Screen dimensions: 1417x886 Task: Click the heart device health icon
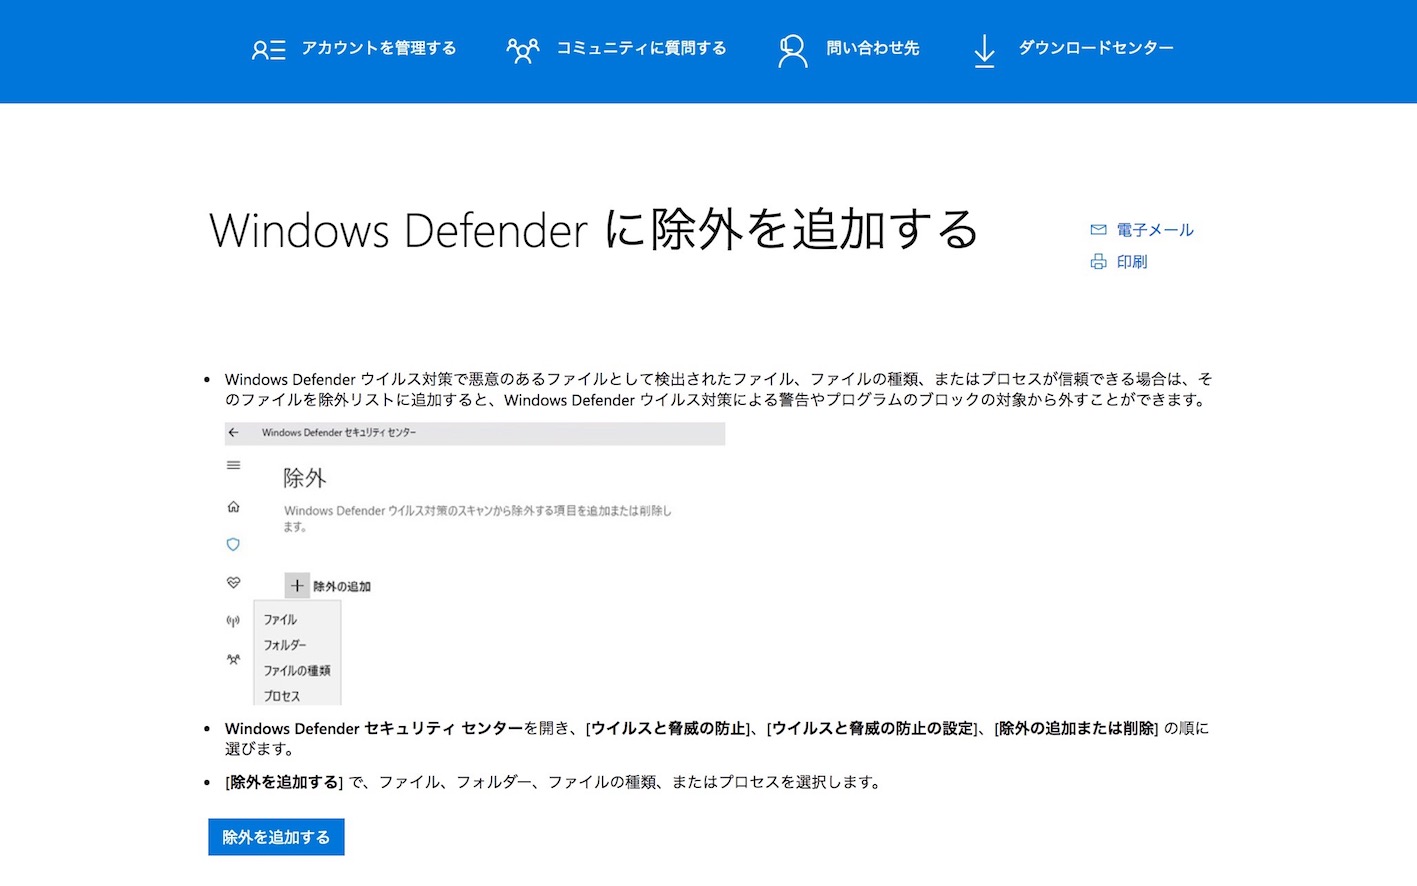click(234, 583)
